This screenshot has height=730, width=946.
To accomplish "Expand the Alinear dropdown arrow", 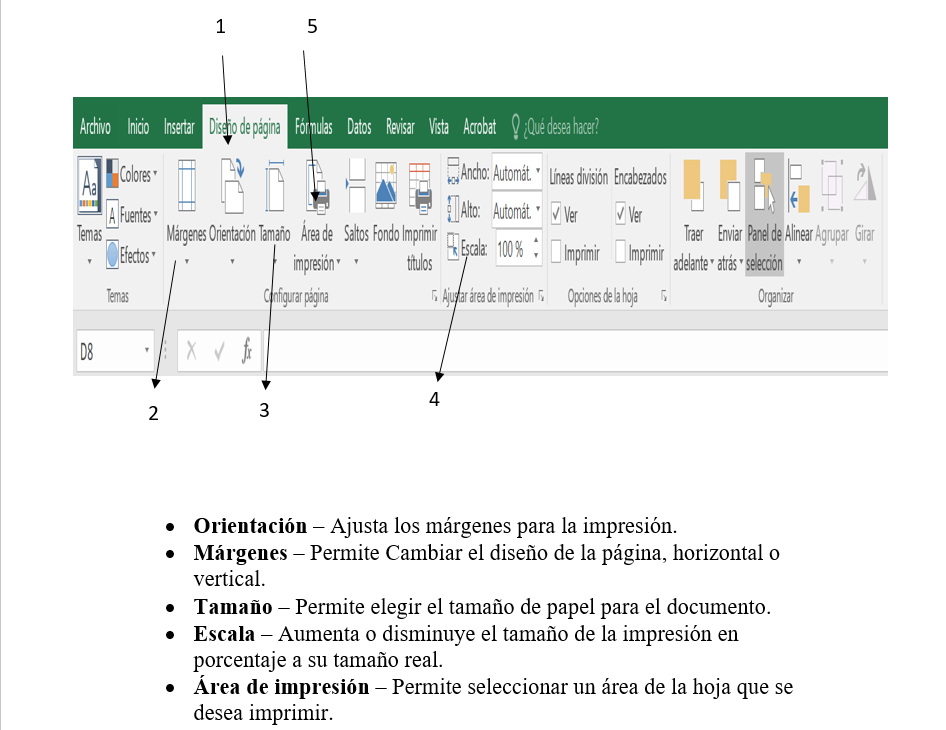I will (799, 262).
